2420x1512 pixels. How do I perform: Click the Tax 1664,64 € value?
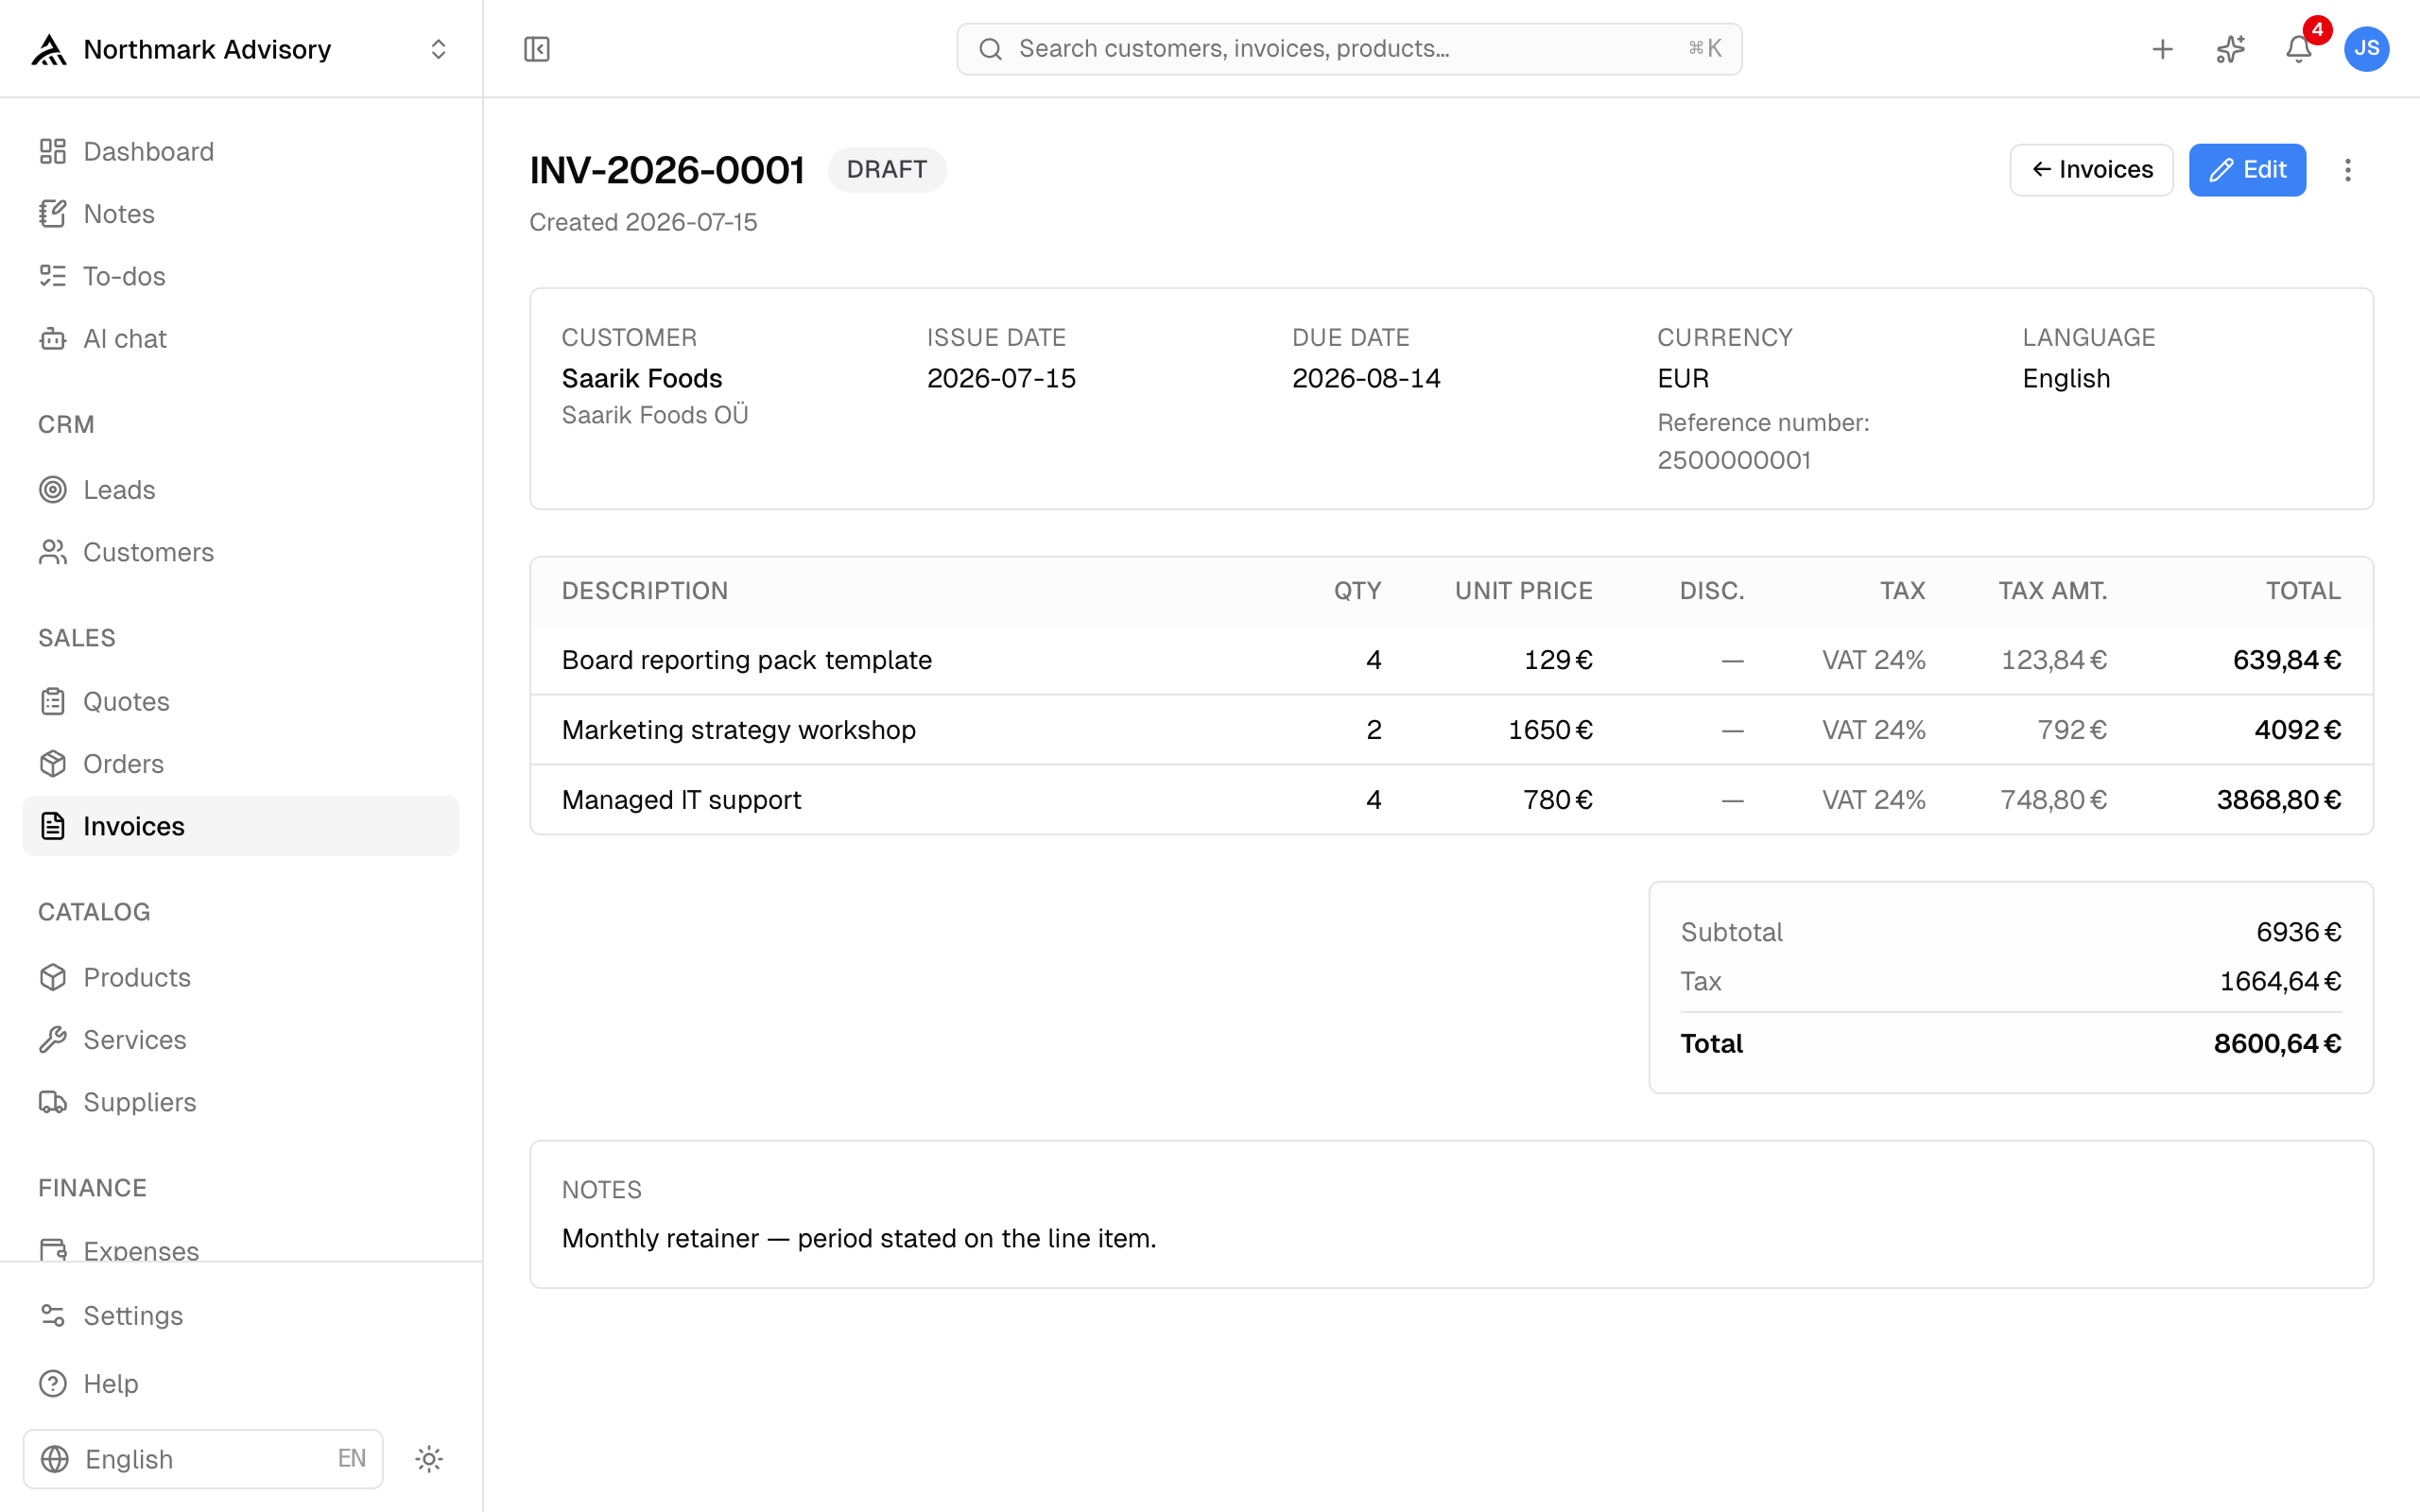(2280, 982)
